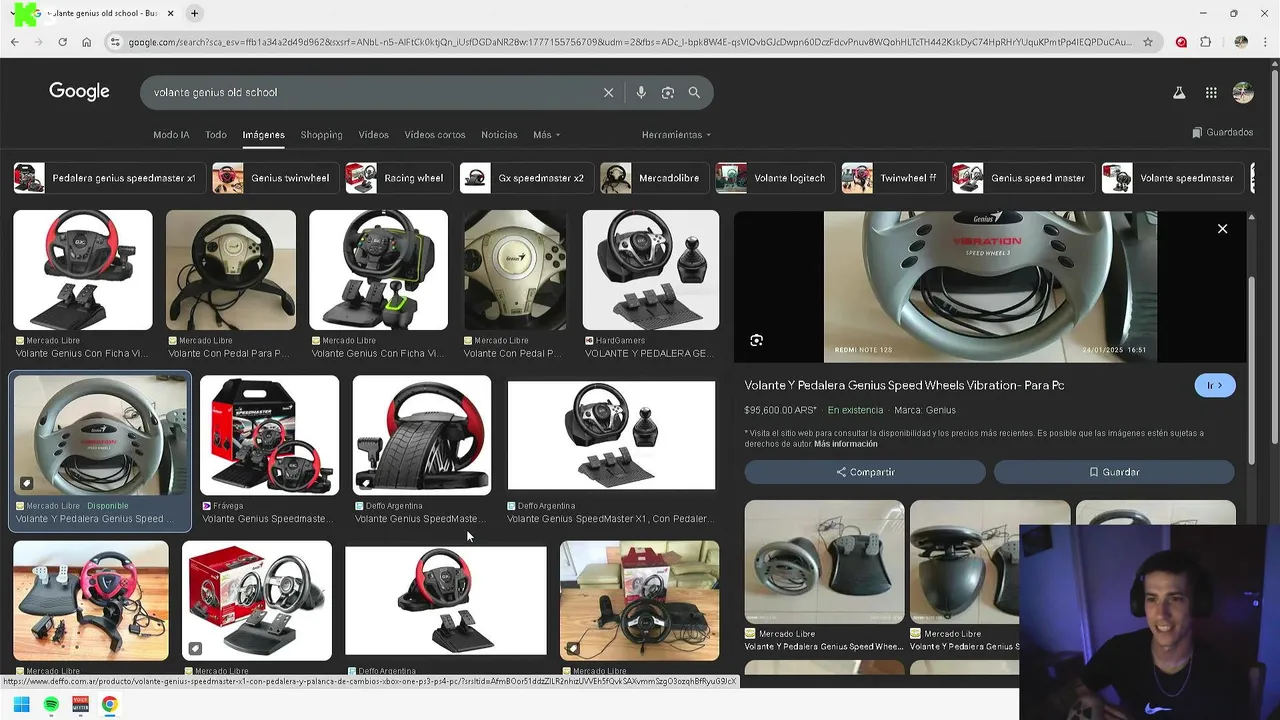Open Guardados saved items
The width and height of the screenshot is (1280, 720).
(1222, 132)
